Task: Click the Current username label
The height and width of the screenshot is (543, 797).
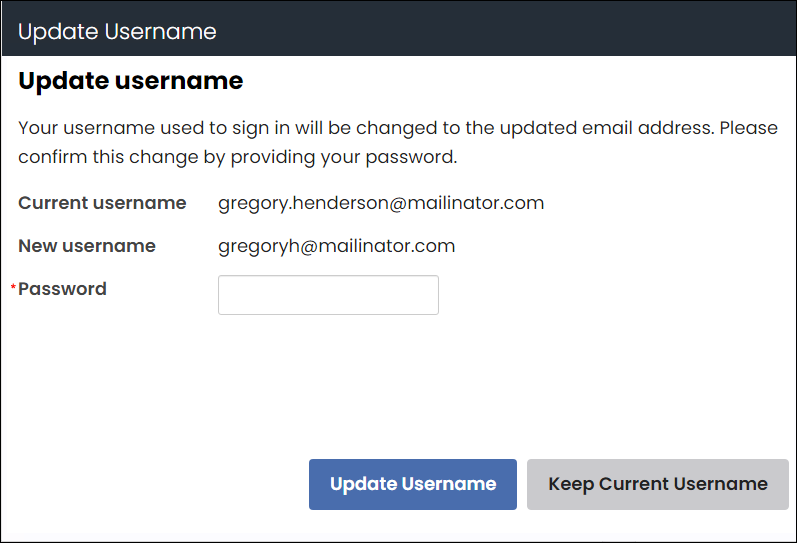Action: 102,203
